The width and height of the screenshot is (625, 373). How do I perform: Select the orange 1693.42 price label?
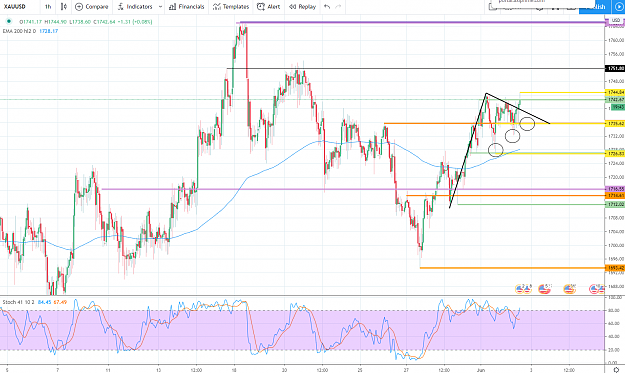pyautogui.click(x=615, y=268)
